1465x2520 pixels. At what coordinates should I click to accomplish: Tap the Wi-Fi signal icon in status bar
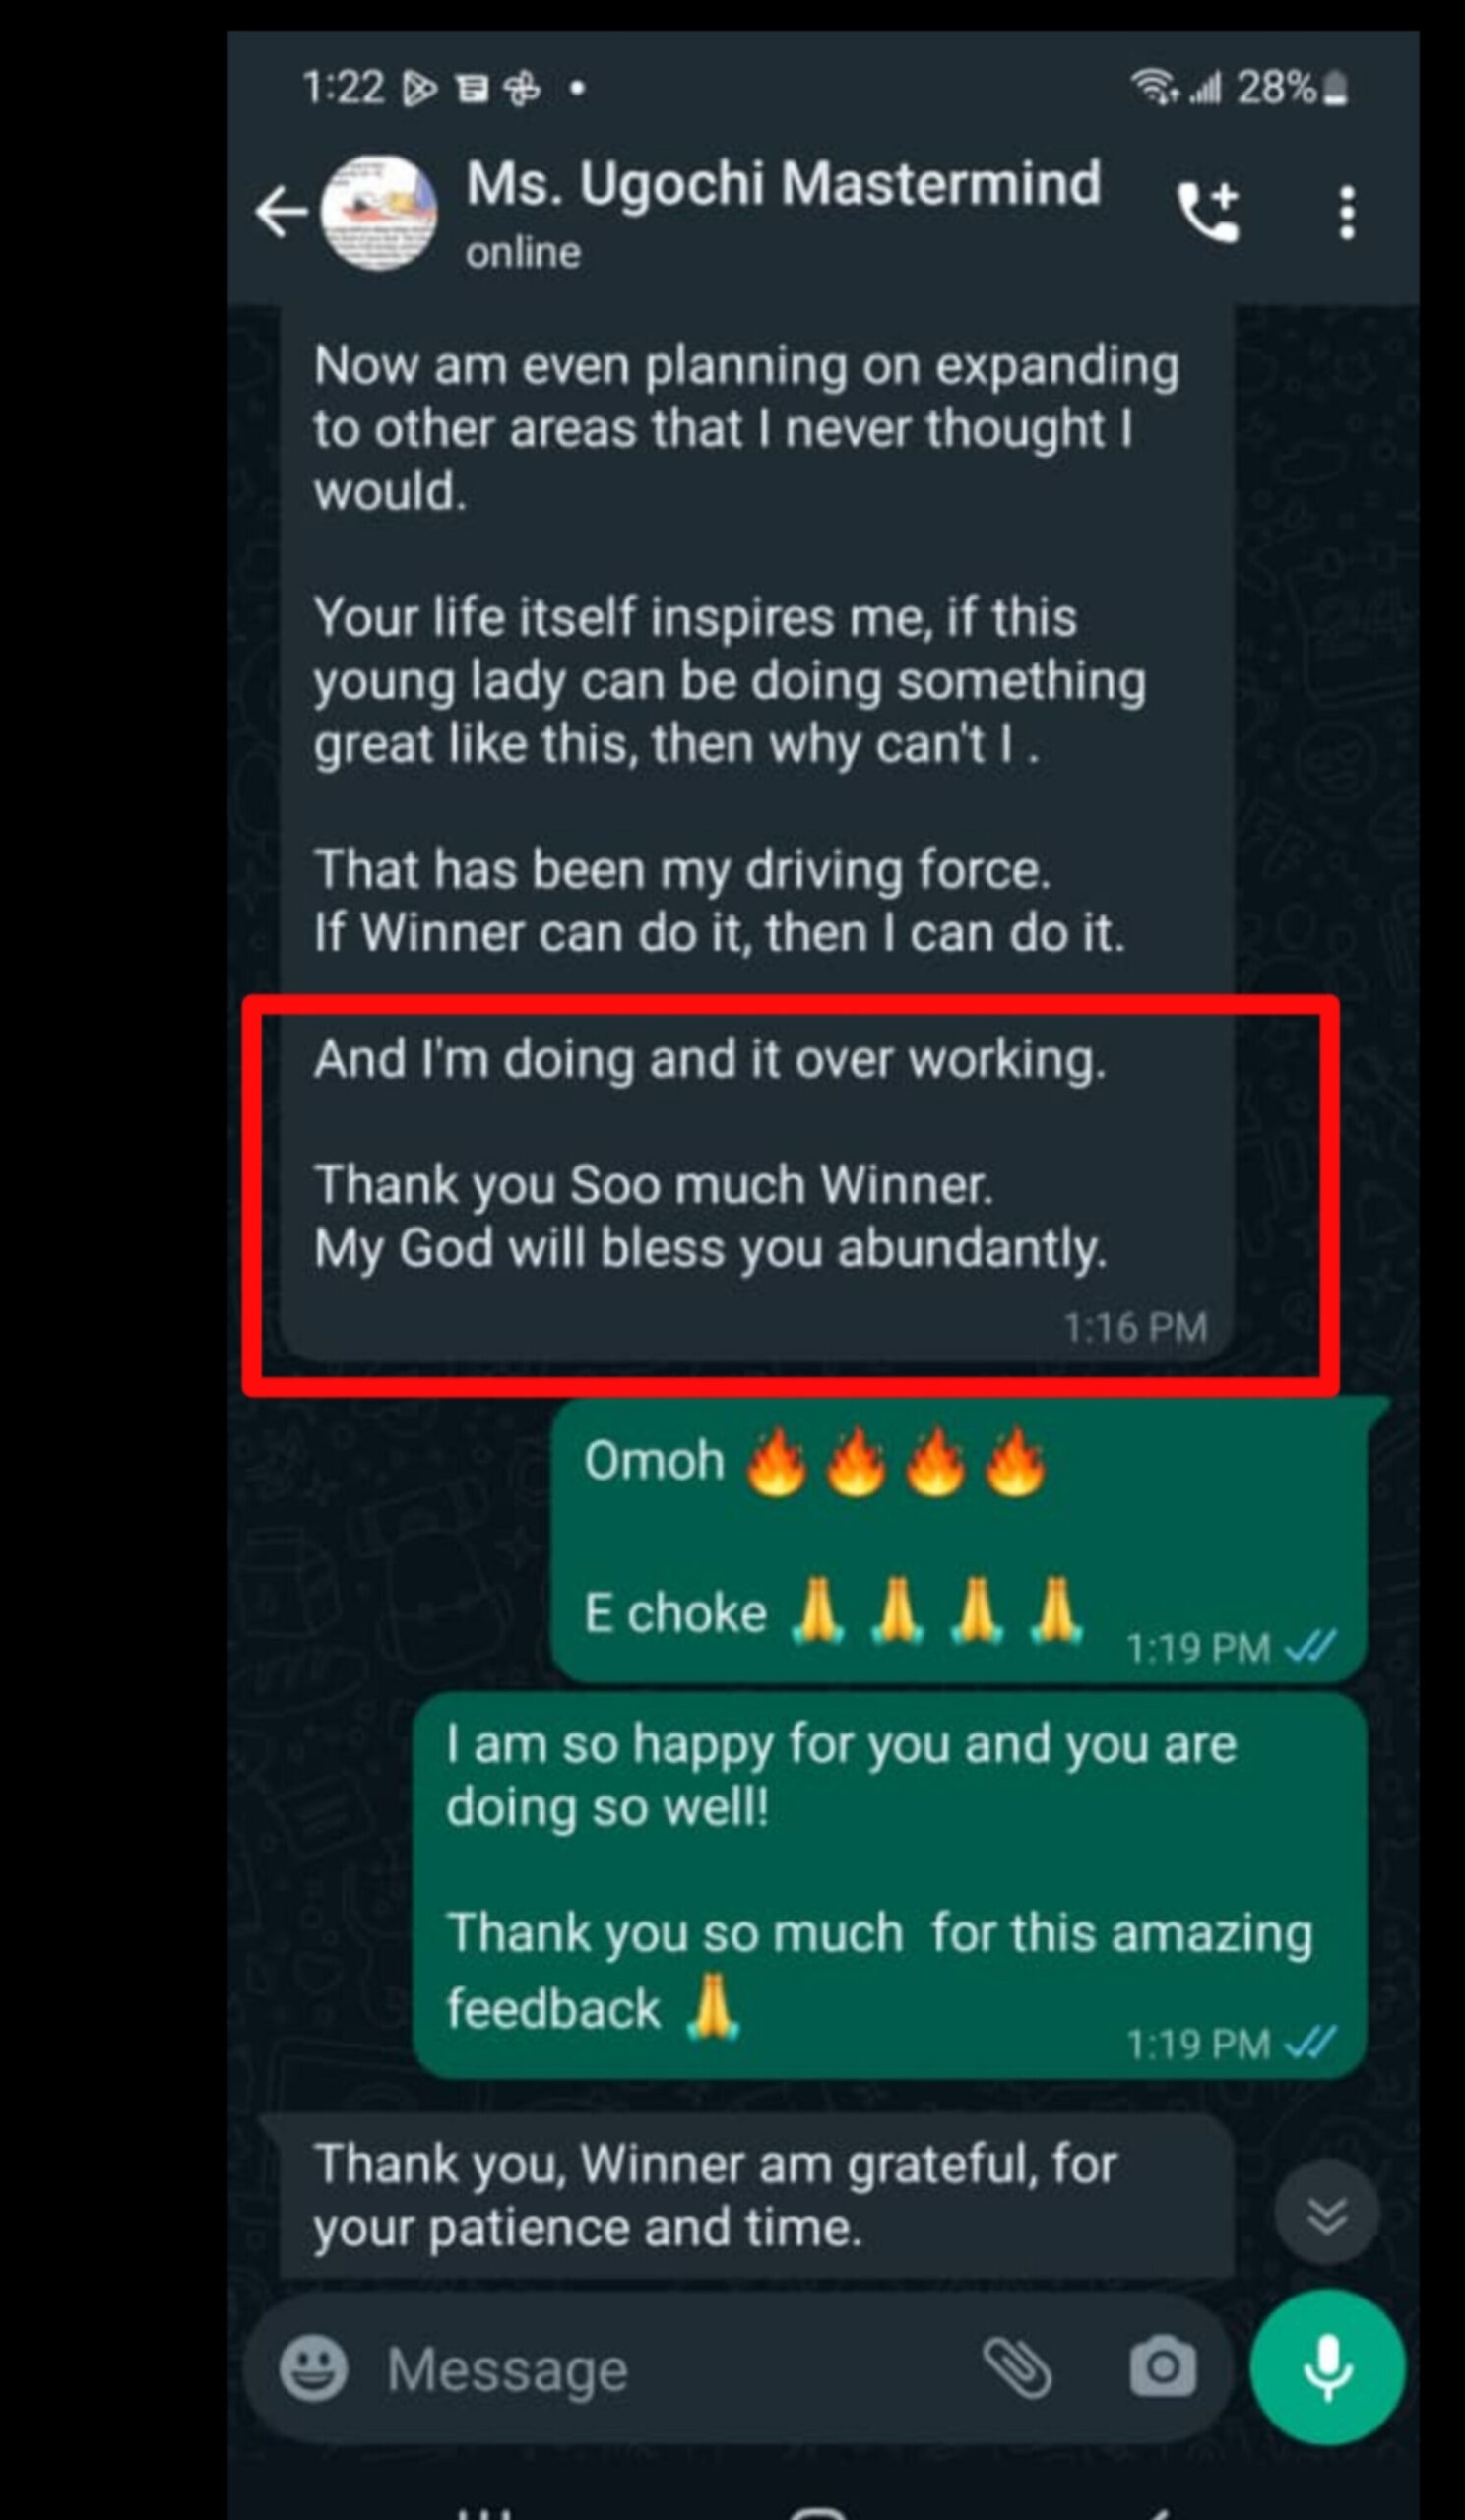[1154, 88]
